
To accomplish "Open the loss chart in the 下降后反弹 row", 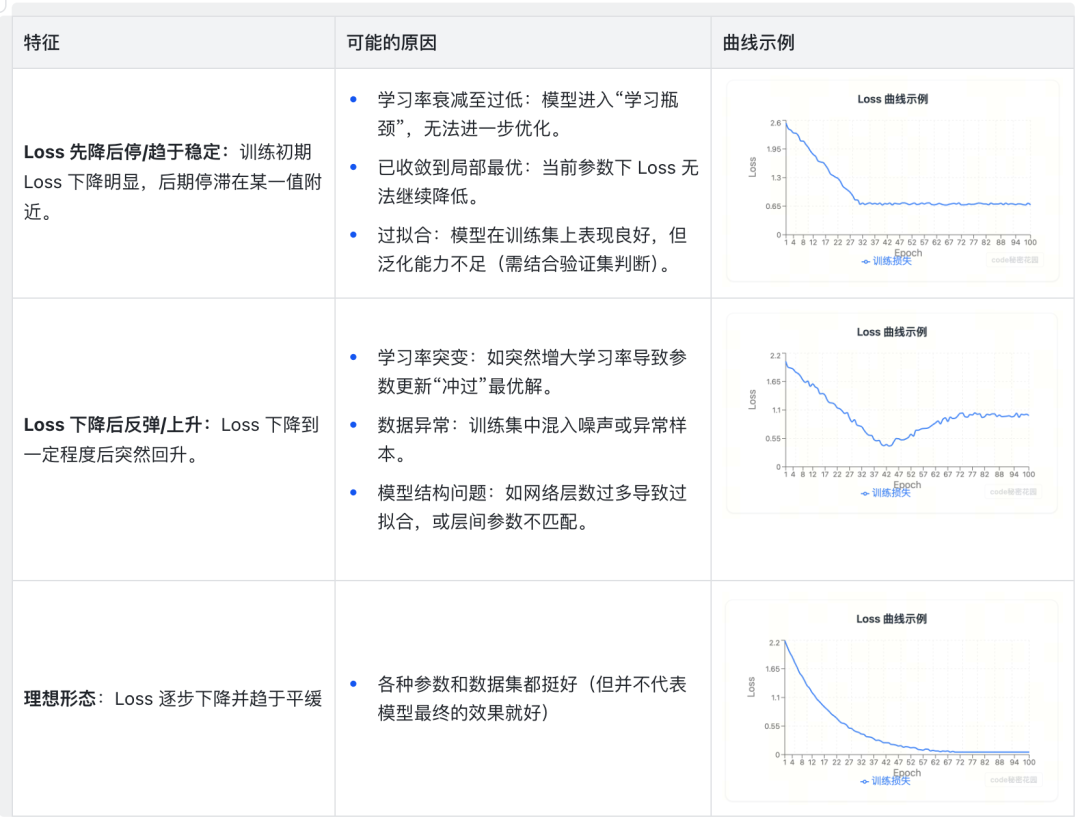I will click(x=892, y=413).
